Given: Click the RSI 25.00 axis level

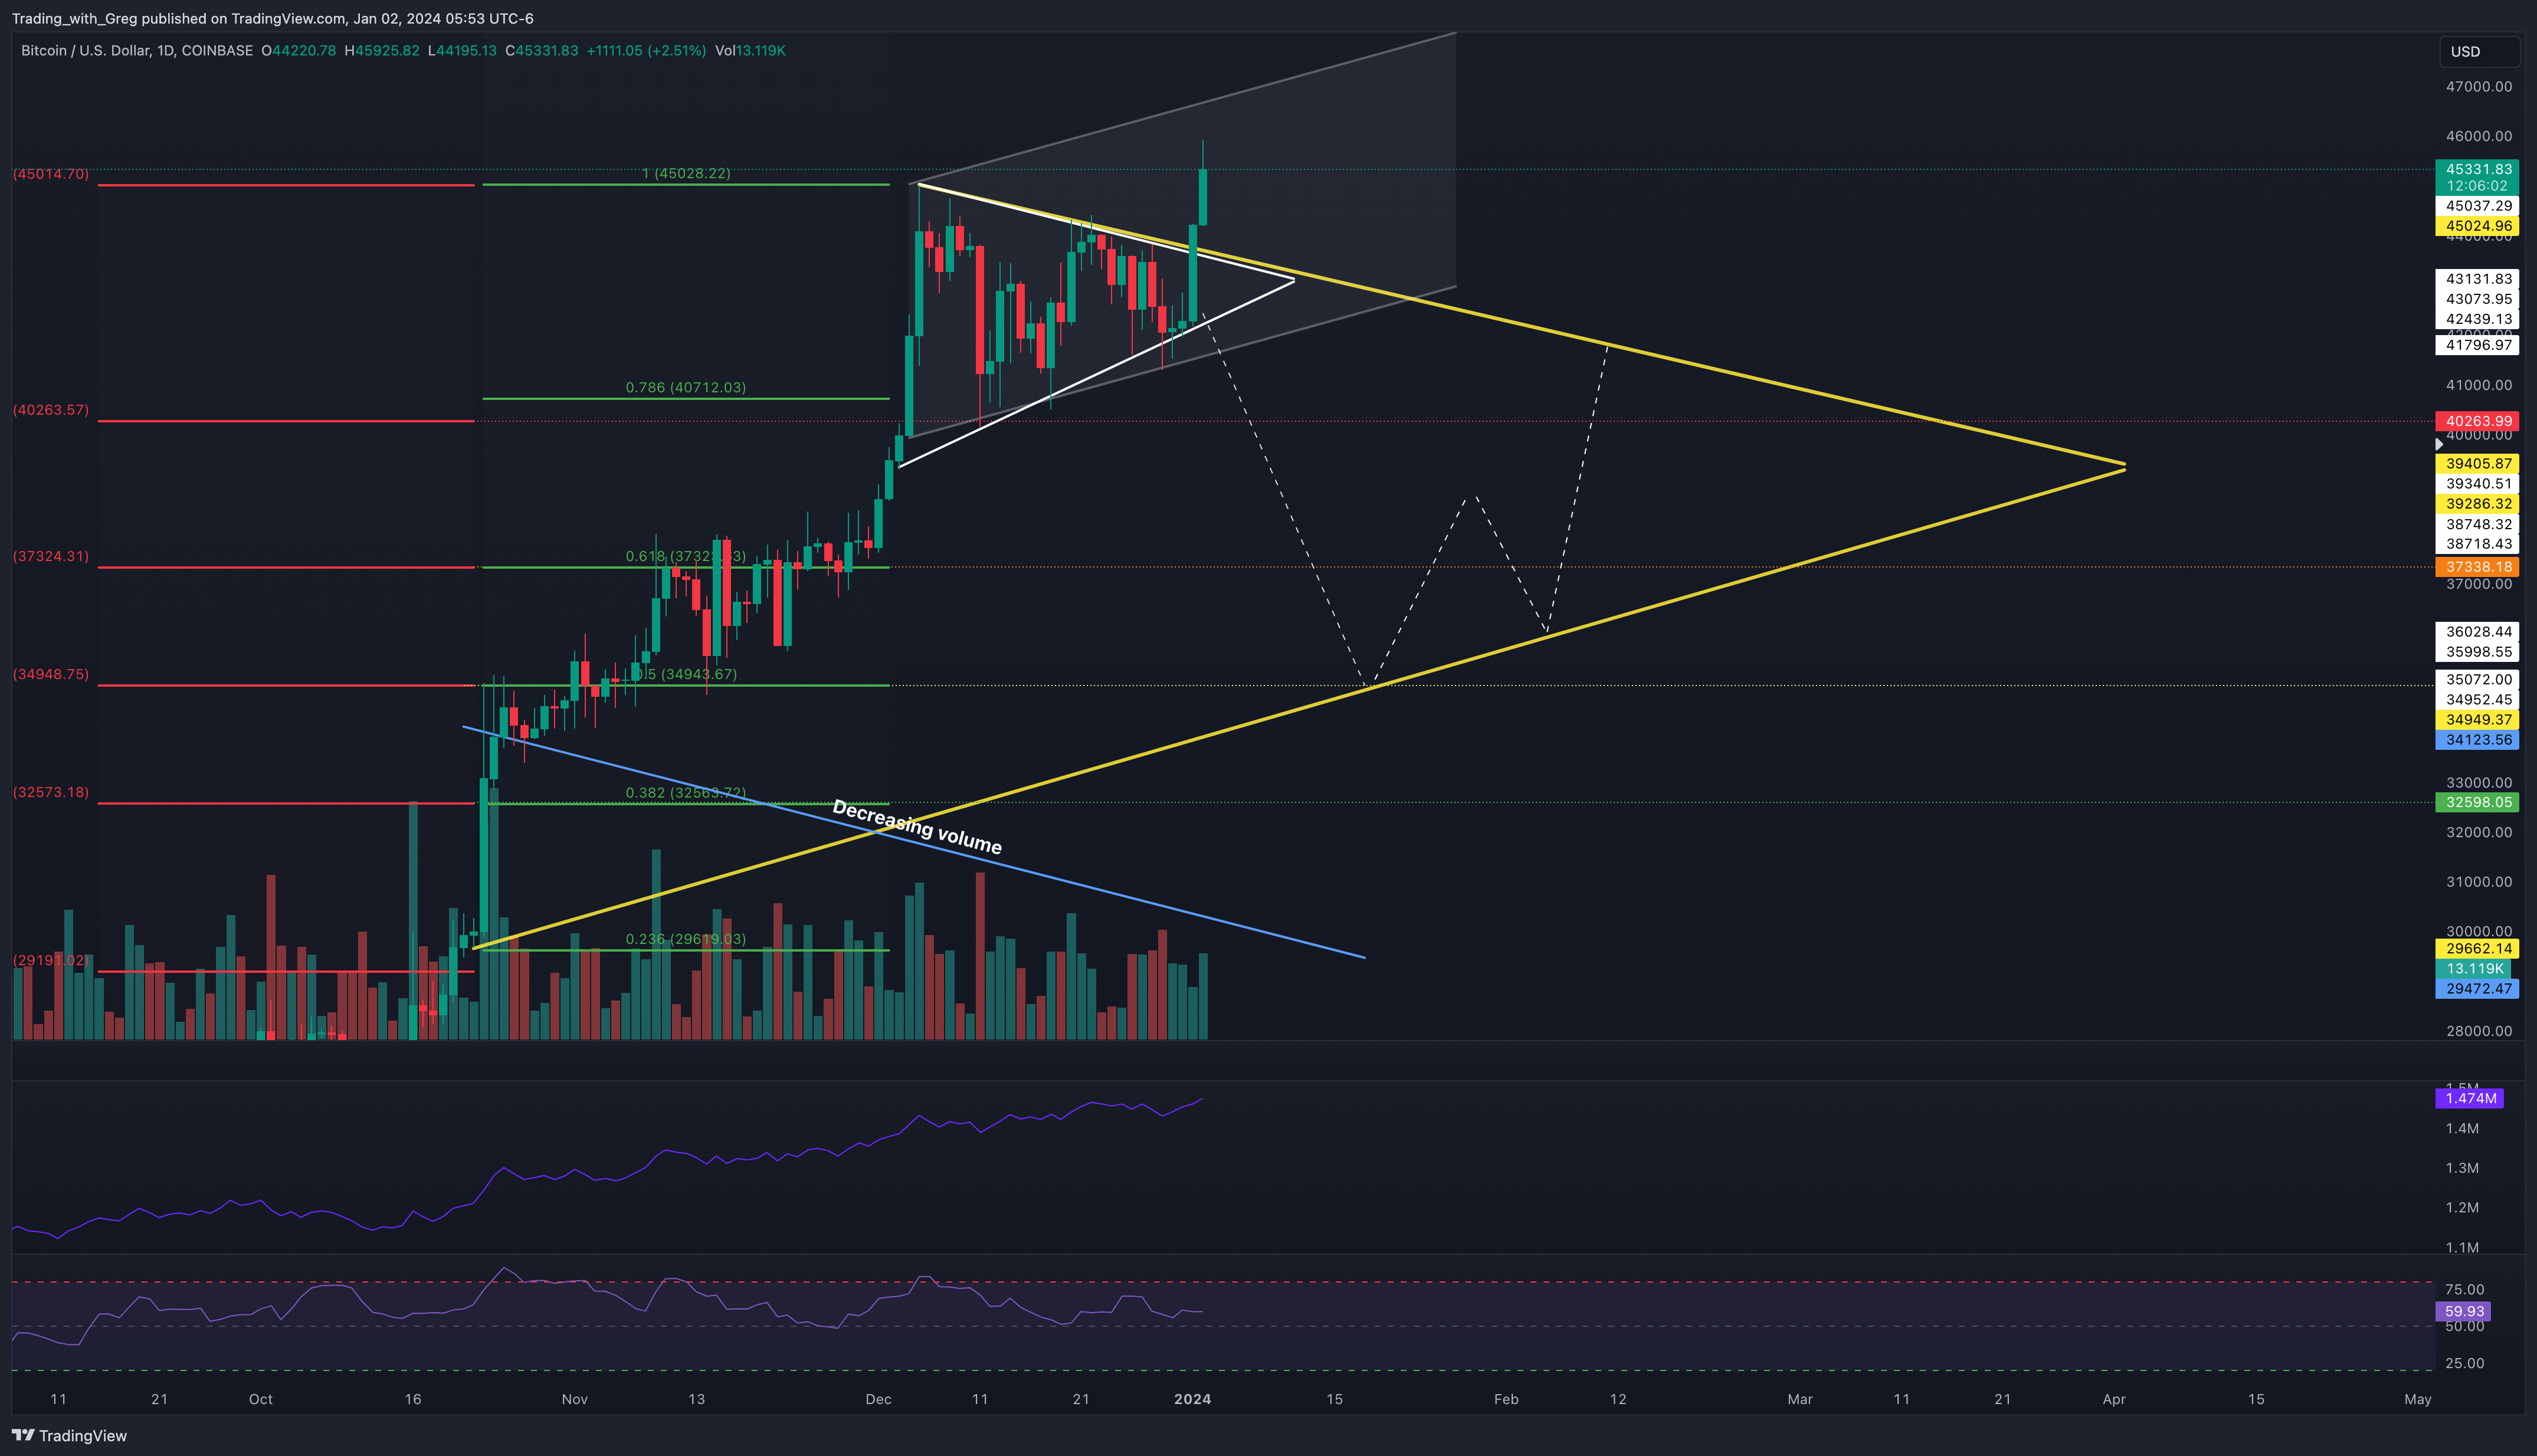Looking at the screenshot, I should click(2465, 1363).
